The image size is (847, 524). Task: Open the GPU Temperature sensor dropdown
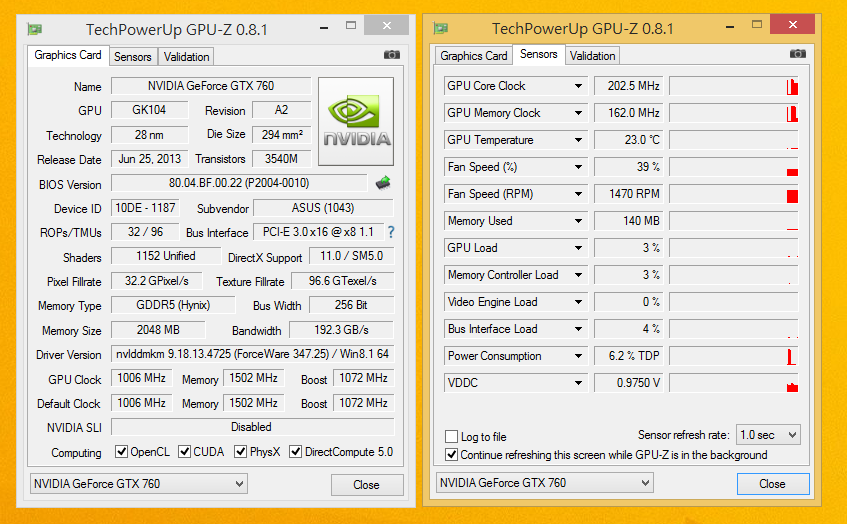click(578, 140)
